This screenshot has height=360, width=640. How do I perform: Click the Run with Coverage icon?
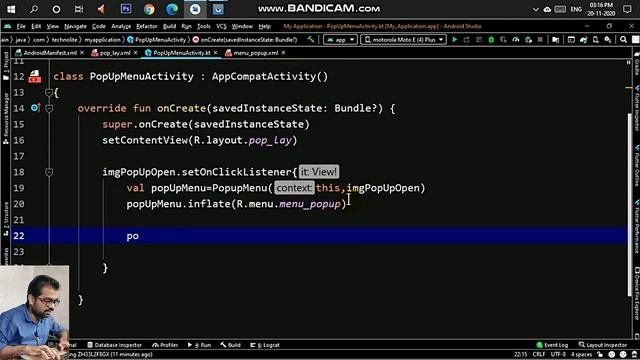pyautogui.click(x=503, y=40)
